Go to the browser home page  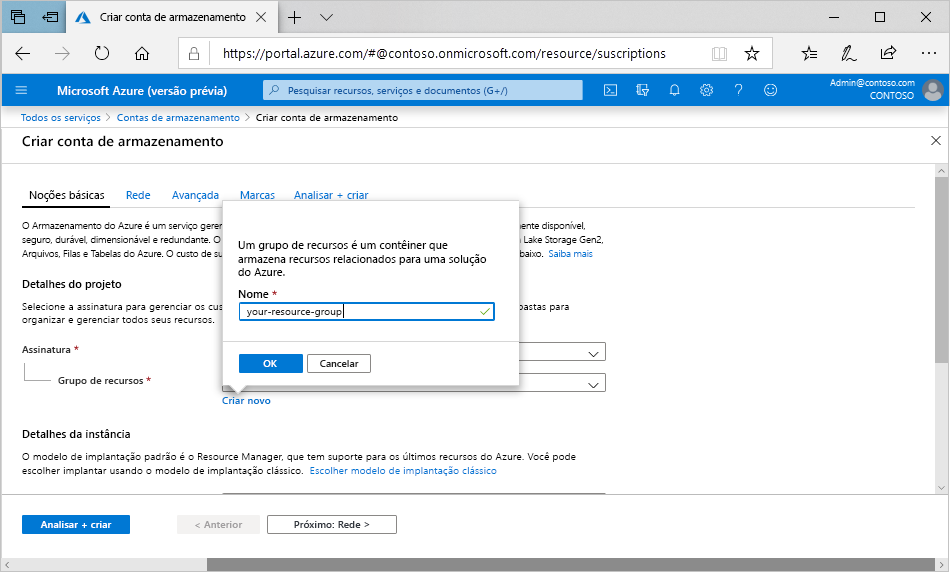point(142,53)
